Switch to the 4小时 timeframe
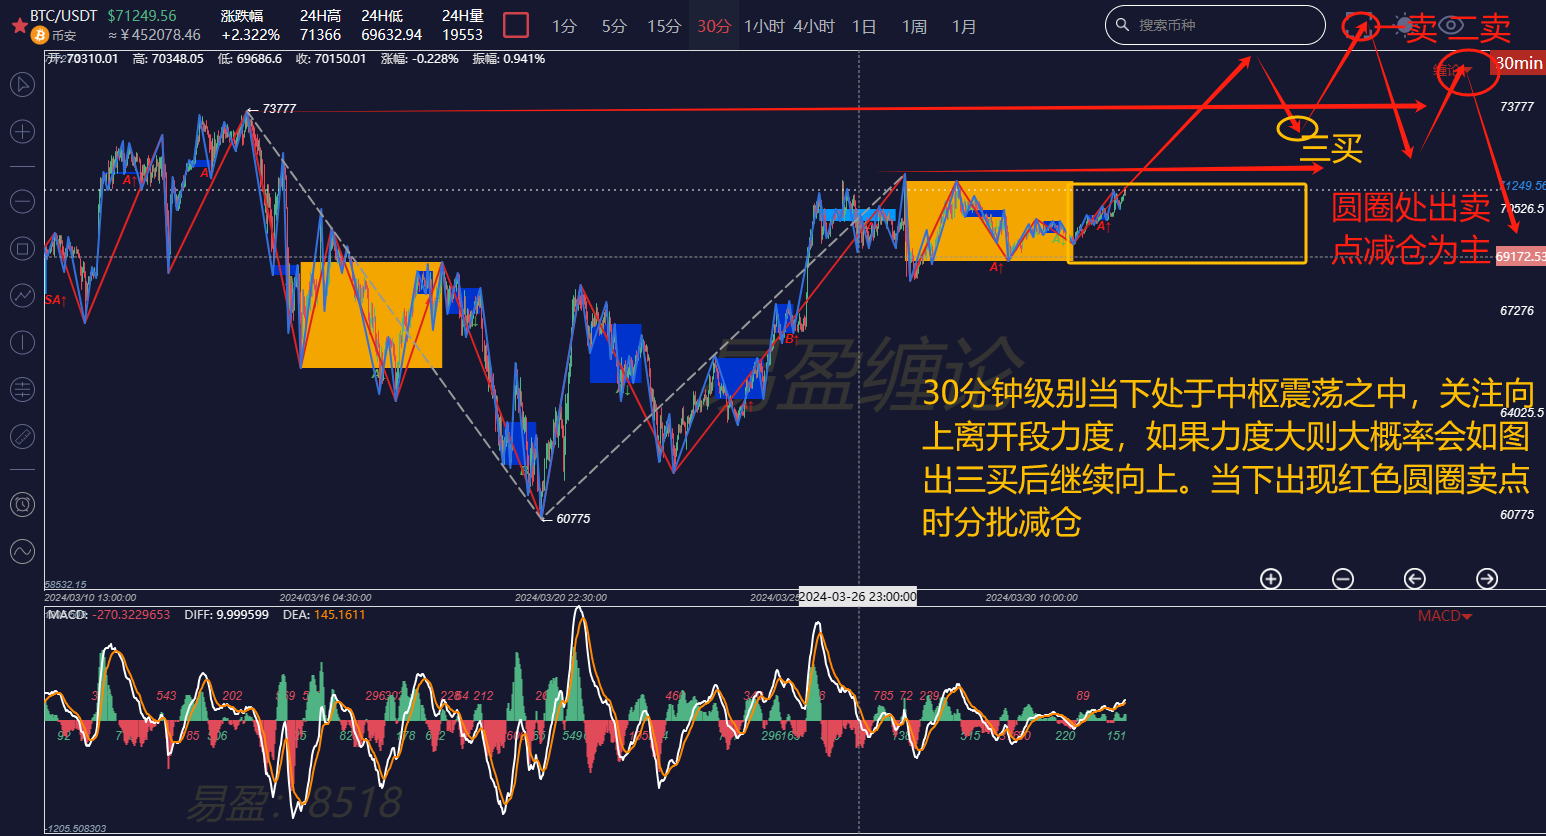 pyautogui.click(x=814, y=26)
